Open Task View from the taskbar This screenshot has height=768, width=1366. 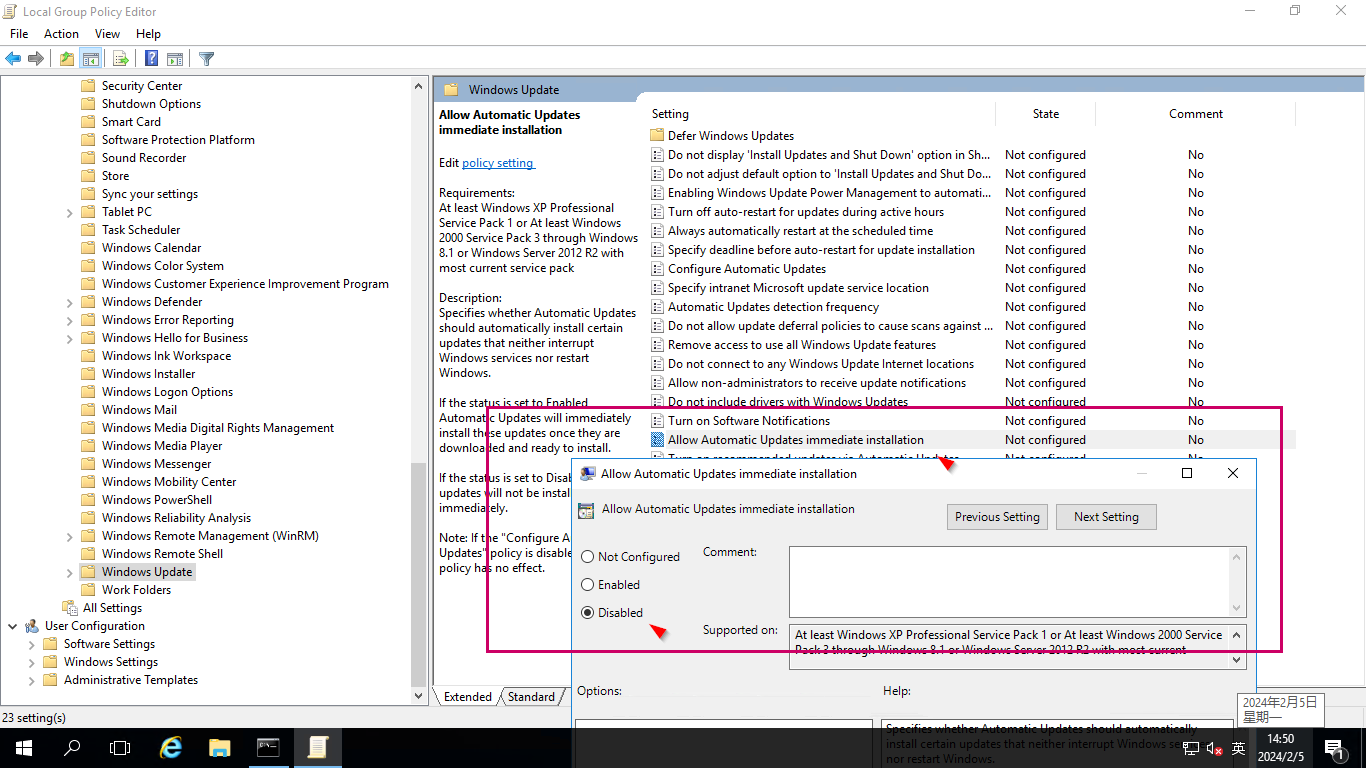pyautogui.click(x=120, y=748)
